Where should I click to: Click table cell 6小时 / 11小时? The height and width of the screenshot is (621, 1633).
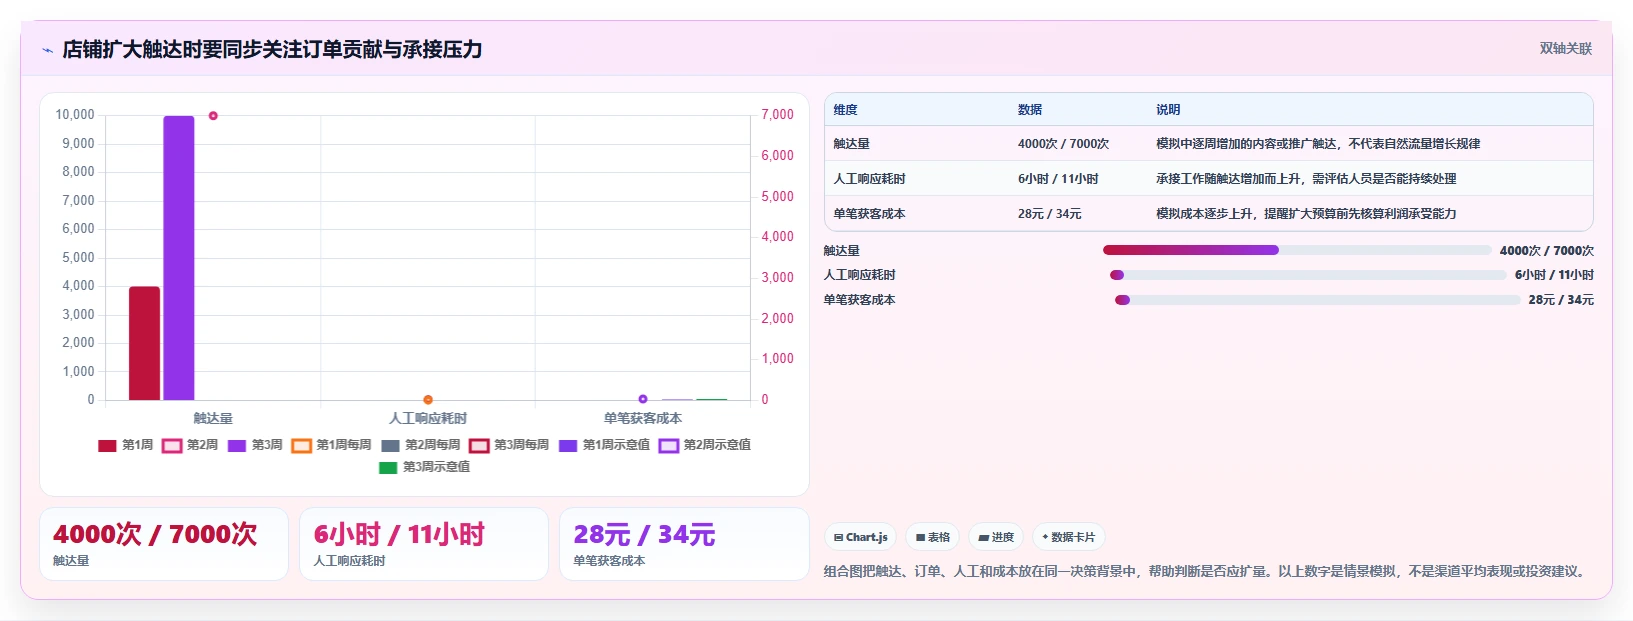(1058, 179)
